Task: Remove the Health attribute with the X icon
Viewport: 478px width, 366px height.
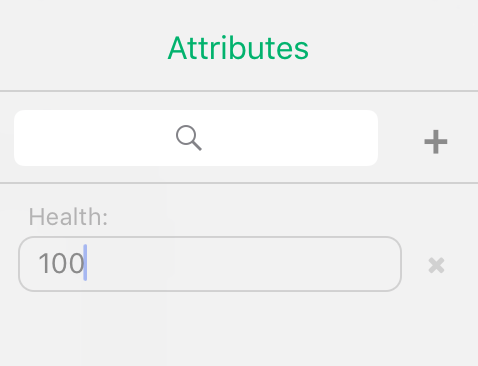Action: [436, 265]
